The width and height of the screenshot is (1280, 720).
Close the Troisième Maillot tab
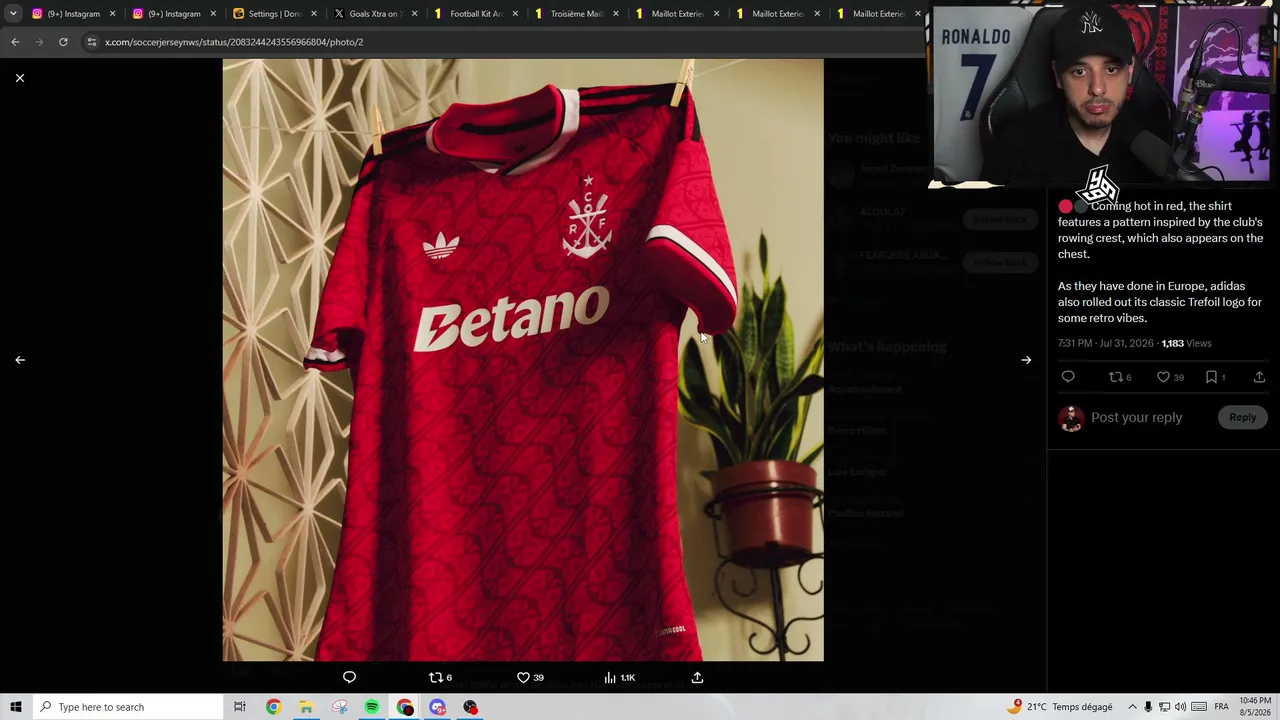[x=616, y=14]
